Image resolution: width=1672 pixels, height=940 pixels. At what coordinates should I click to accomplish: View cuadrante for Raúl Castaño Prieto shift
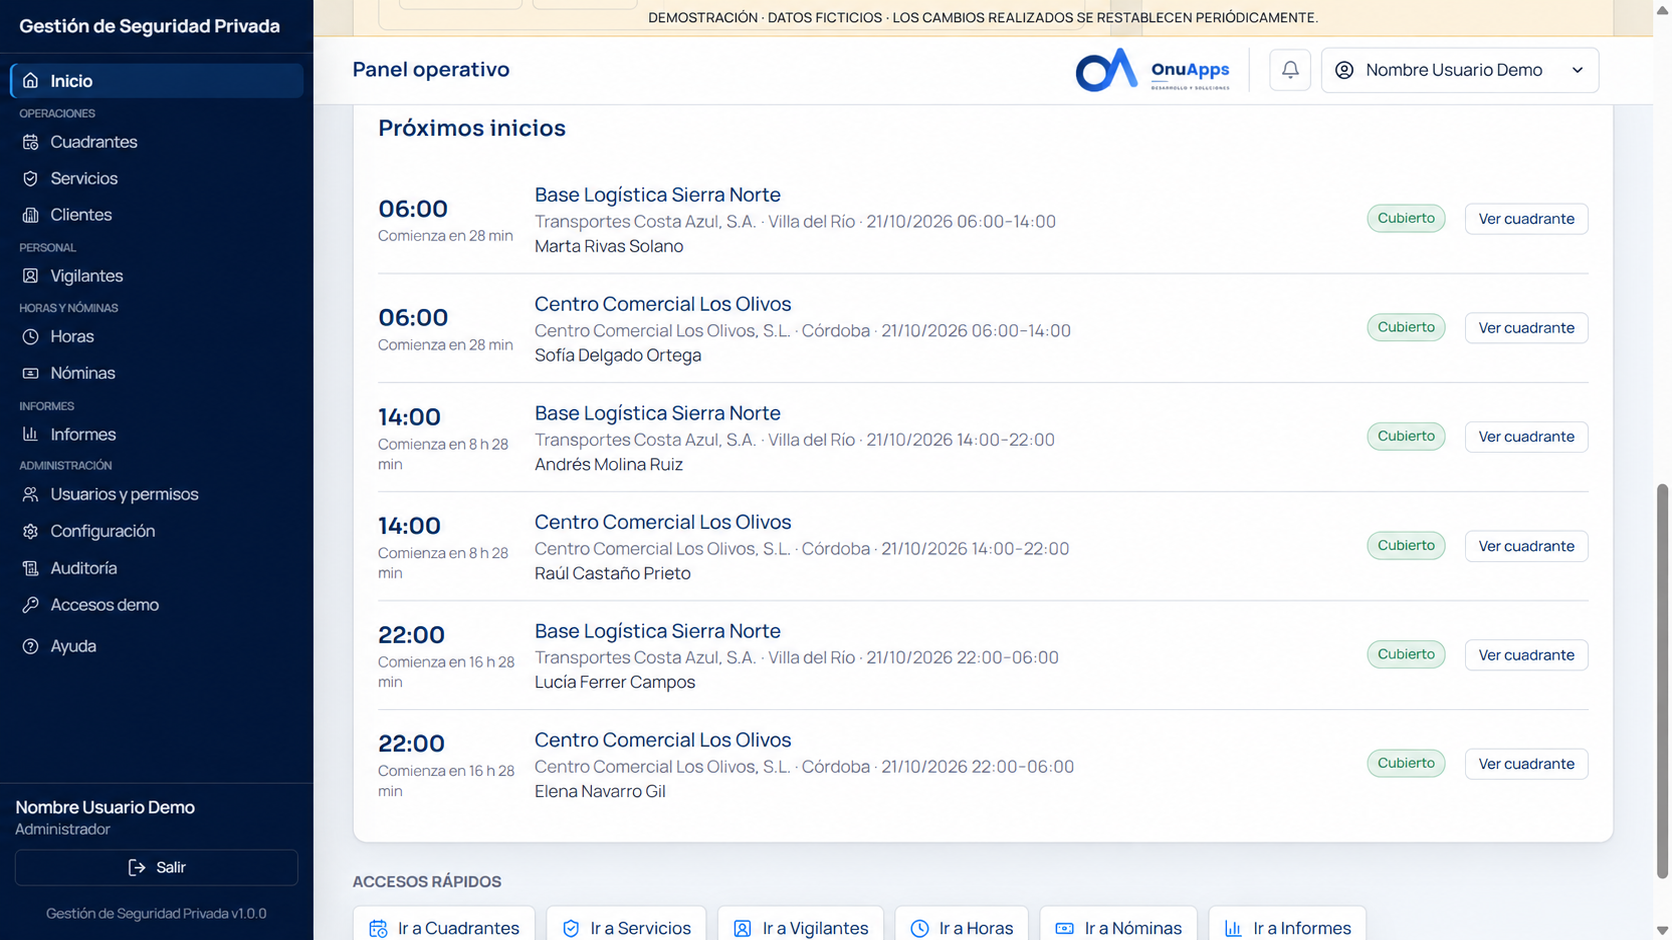1526,546
